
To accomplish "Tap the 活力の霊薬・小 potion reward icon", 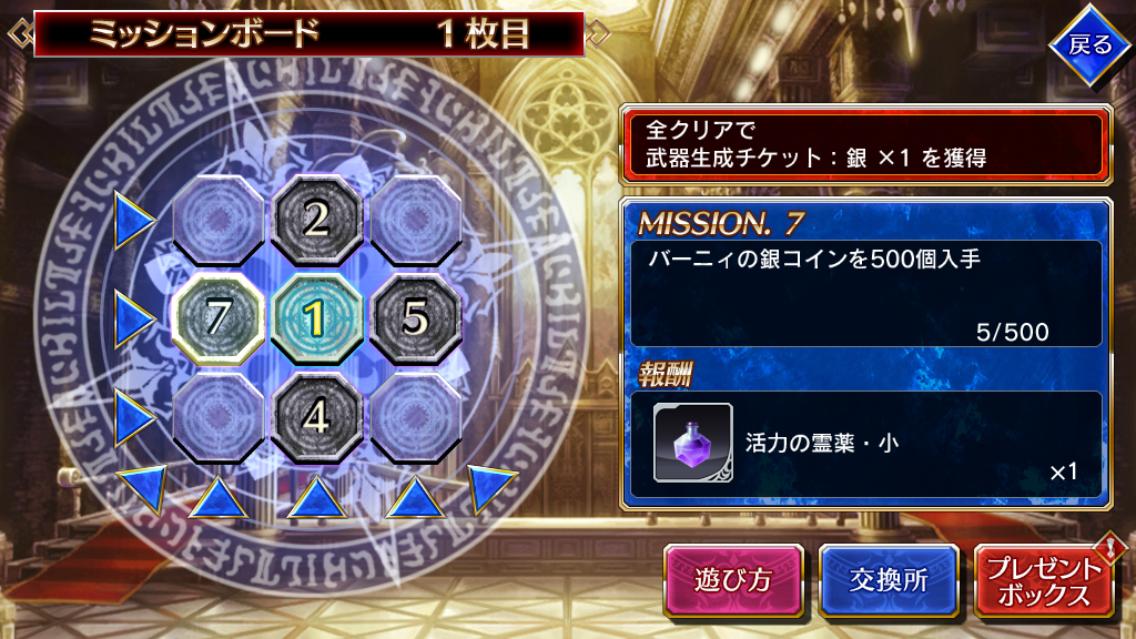I will click(693, 443).
